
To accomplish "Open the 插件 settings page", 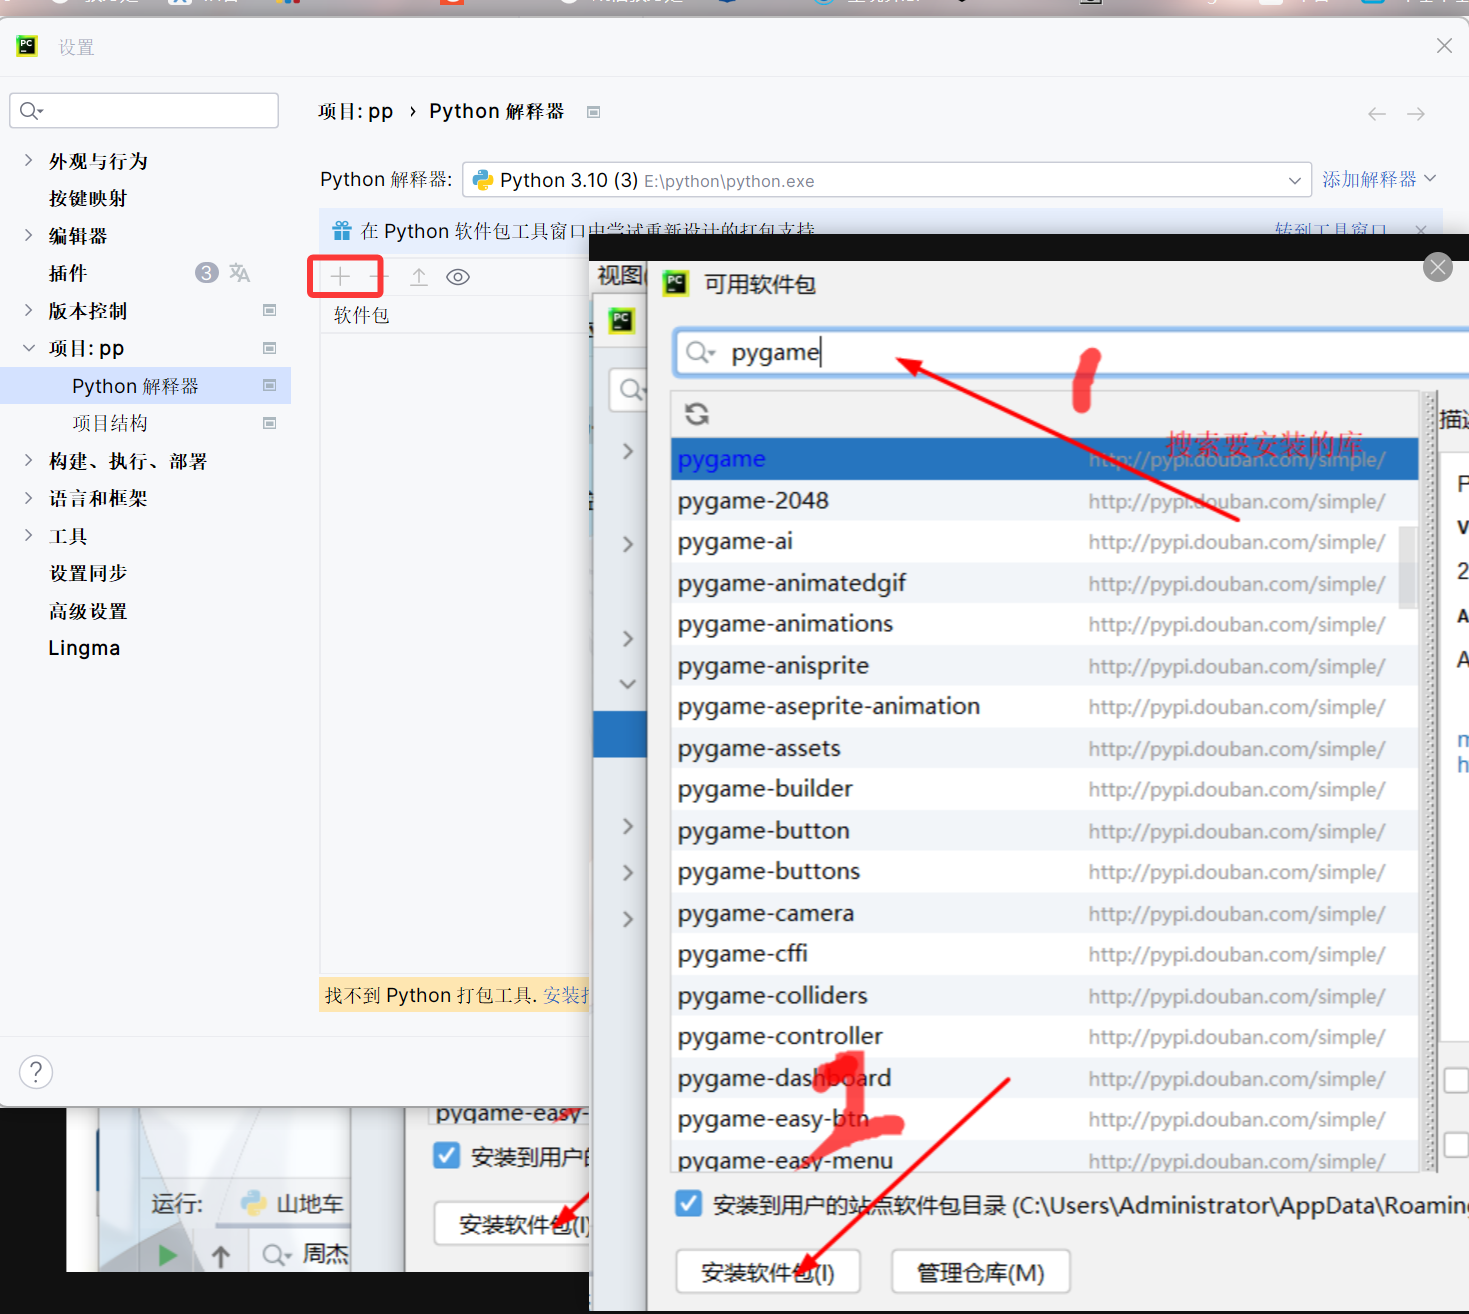I will (68, 273).
